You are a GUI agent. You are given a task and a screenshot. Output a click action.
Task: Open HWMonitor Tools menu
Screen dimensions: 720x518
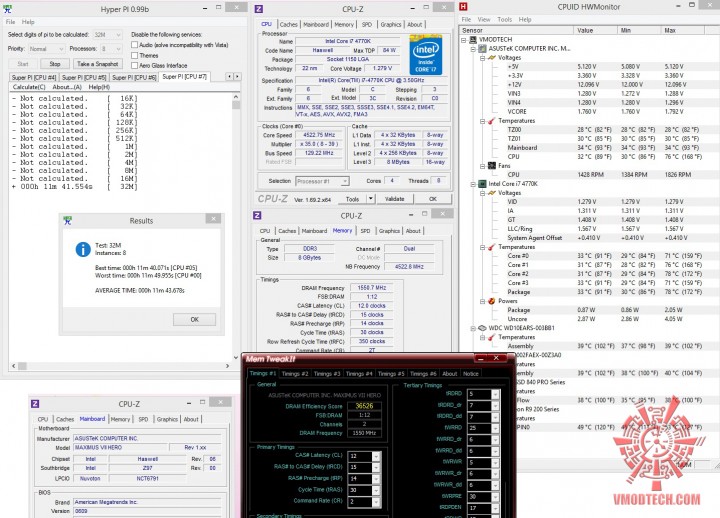(504, 19)
